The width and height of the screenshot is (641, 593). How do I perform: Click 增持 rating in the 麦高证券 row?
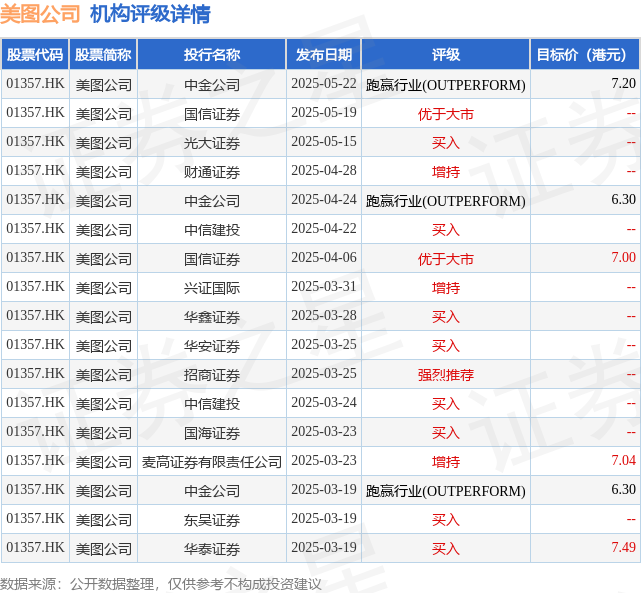tap(446, 462)
